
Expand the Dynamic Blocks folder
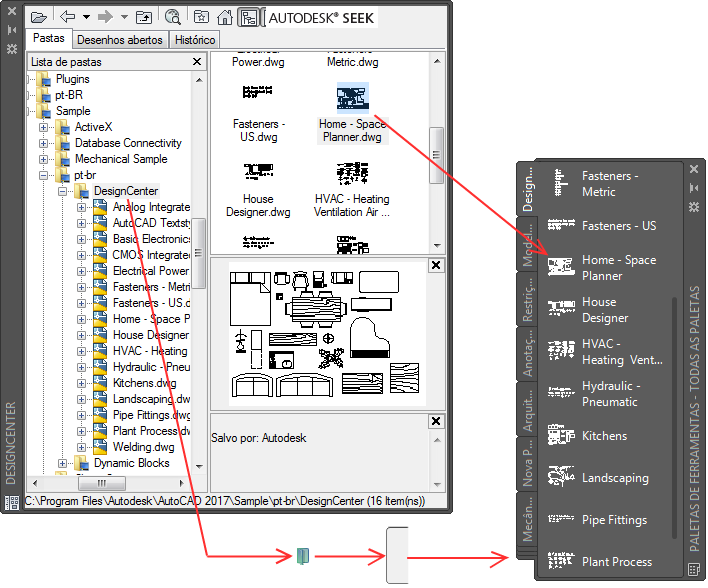coord(63,463)
